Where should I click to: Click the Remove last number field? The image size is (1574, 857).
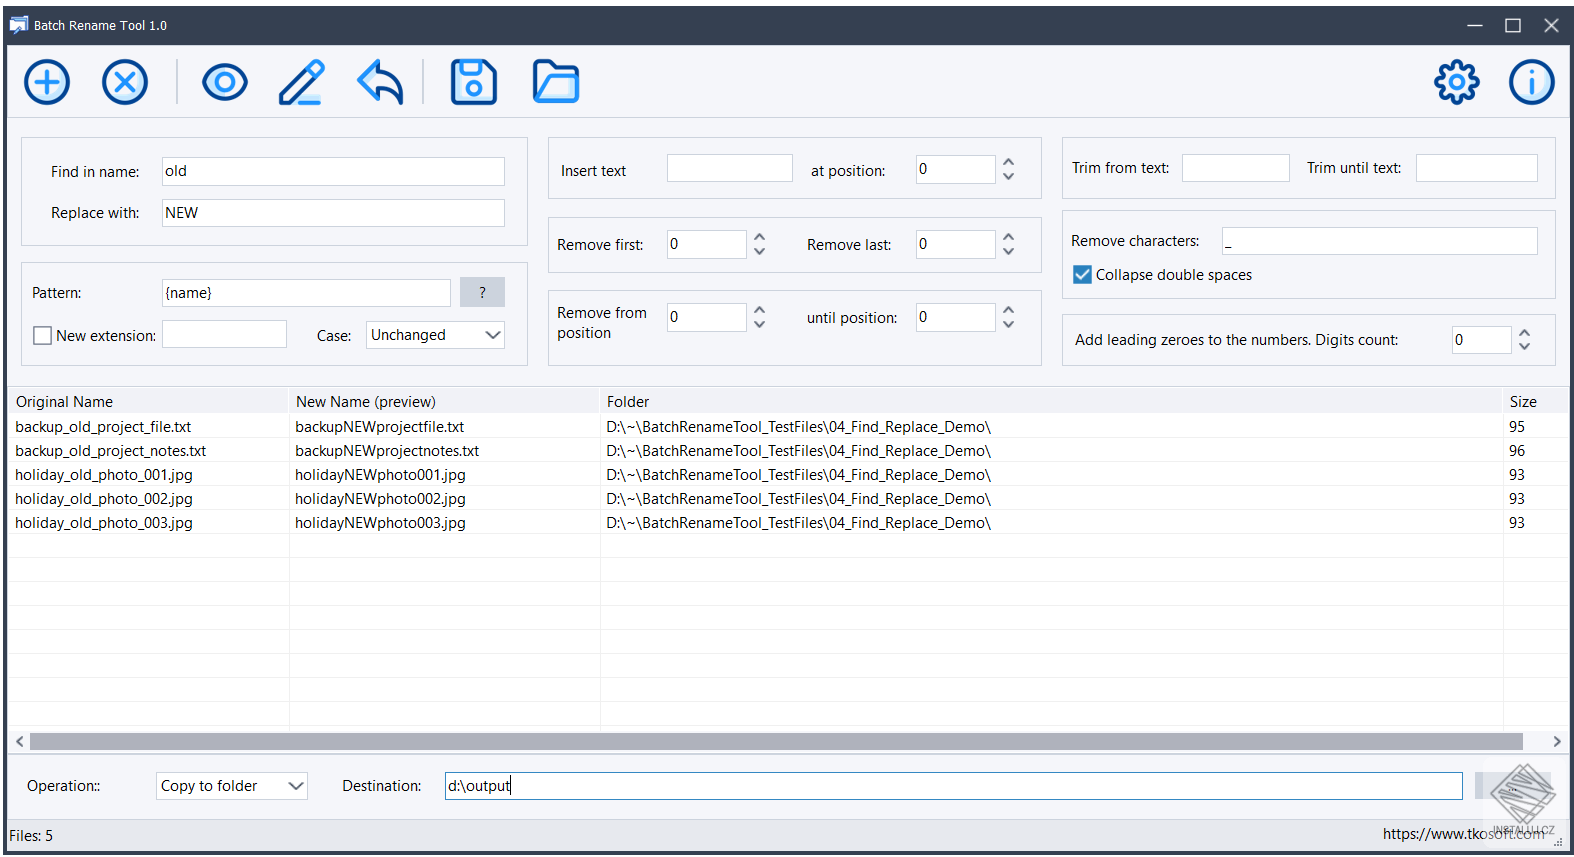tap(955, 244)
